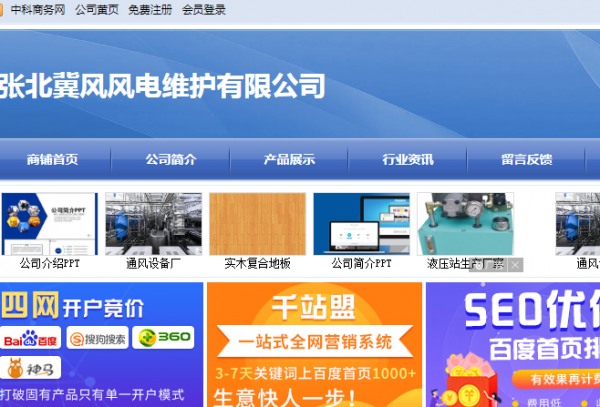Click the 神马 search logo
Image resolution: width=600 pixels, height=407 pixels.
(30, 368)
